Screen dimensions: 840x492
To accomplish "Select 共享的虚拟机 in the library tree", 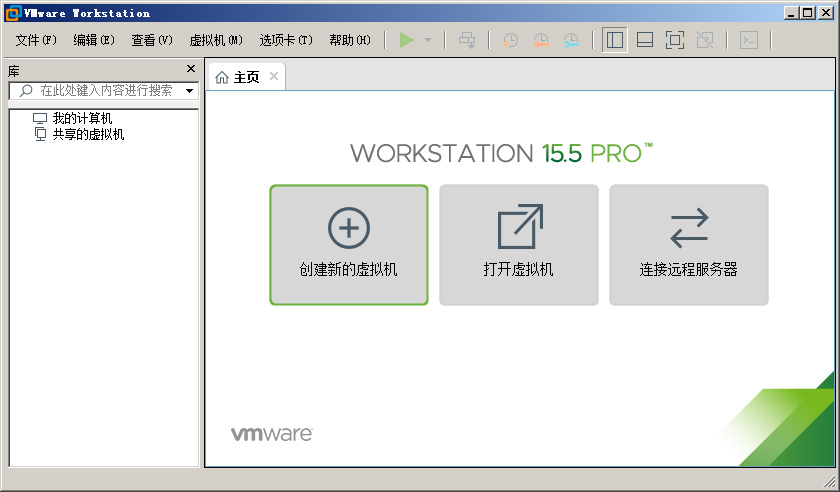I will pyautogui.click(x=88, y=134).
